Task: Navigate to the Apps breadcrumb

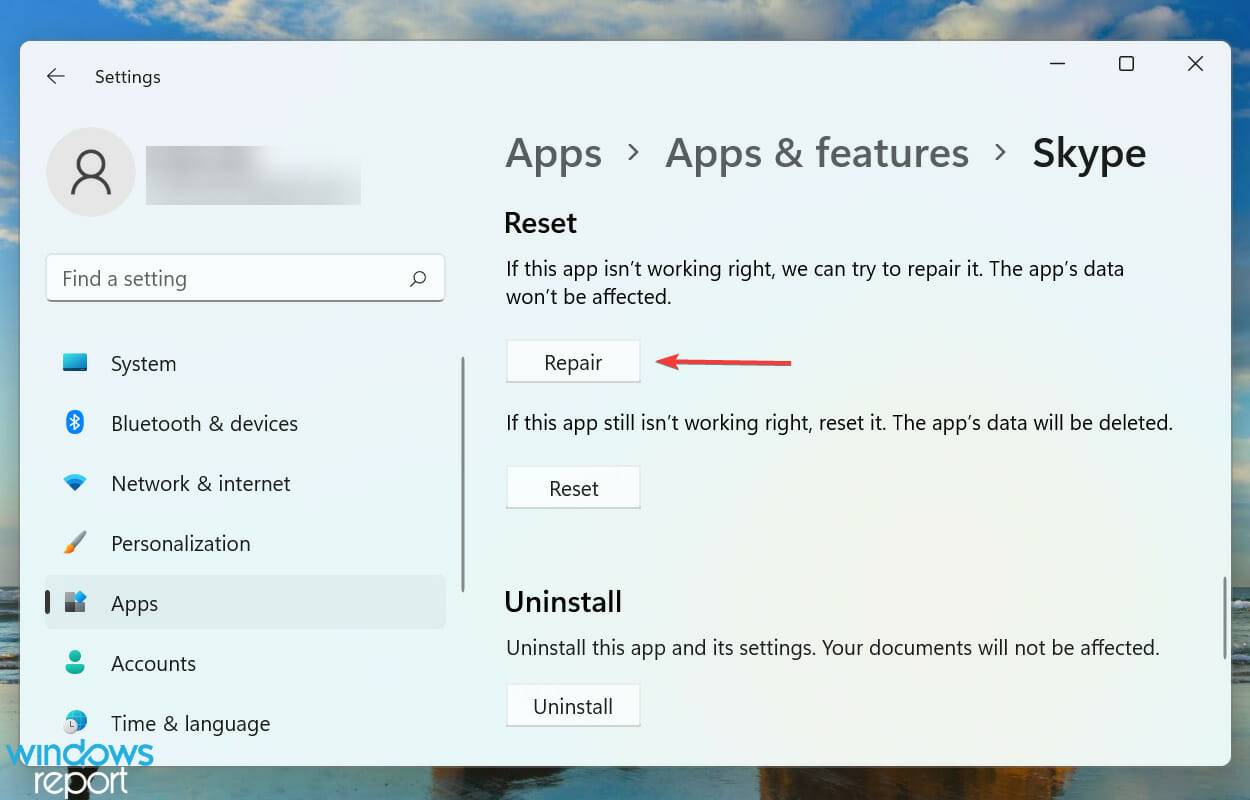Action: pyautogui.click(x=553, y=153)
